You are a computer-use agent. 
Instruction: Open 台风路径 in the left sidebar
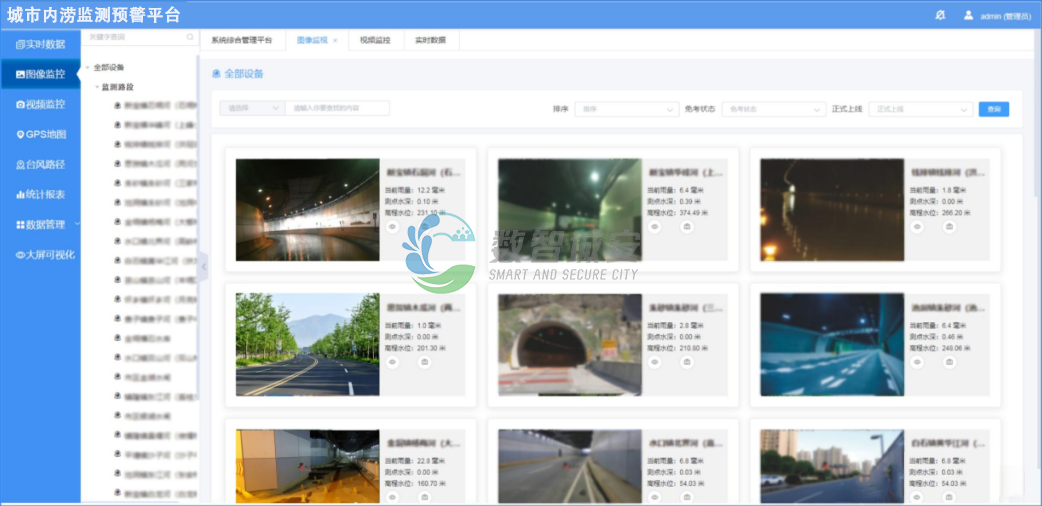click(x=41, y=164)
